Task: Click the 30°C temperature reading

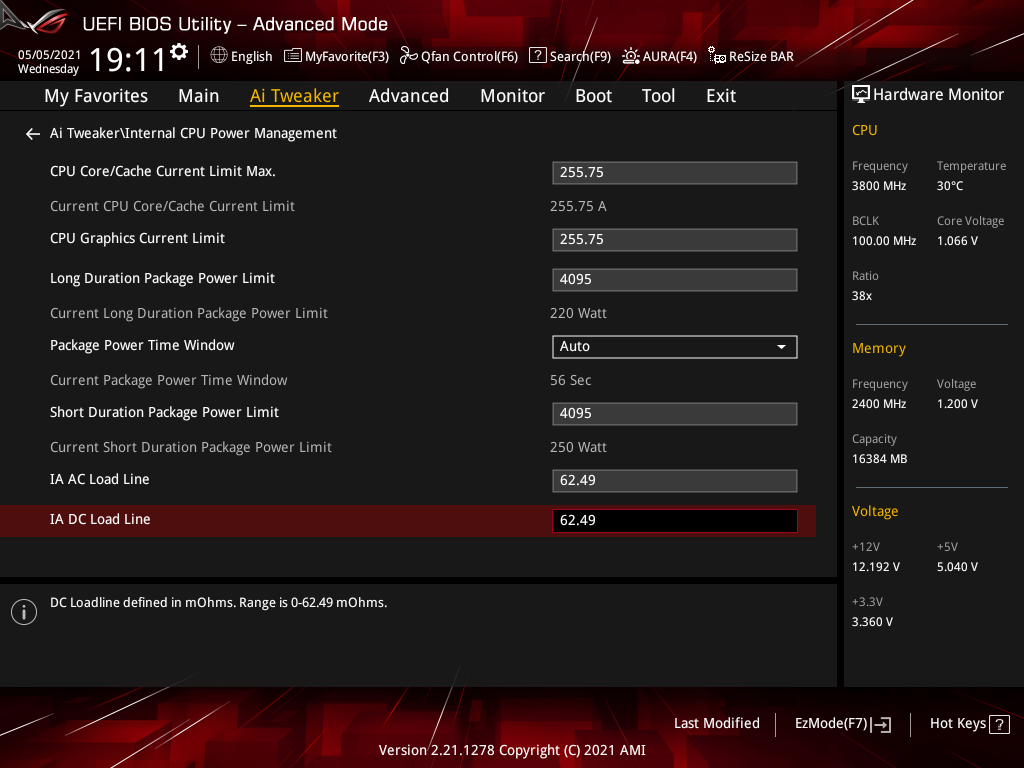Action: coord(950,186)
